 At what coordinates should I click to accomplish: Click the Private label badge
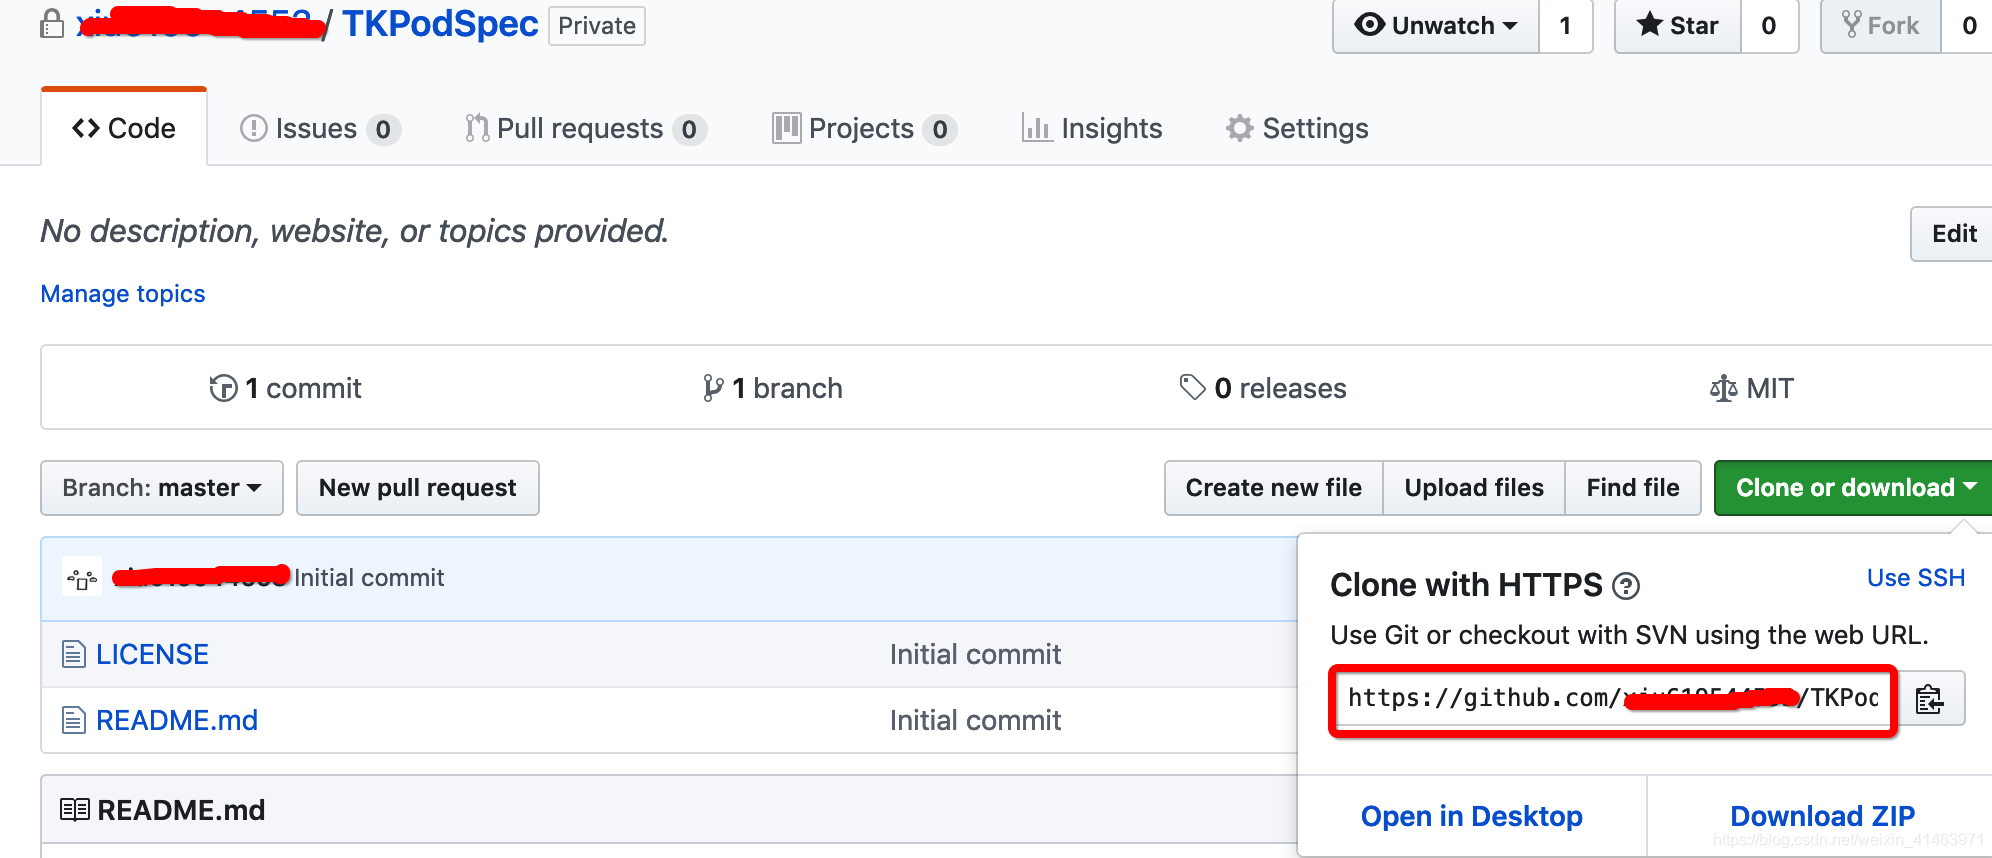pos(597,25)
